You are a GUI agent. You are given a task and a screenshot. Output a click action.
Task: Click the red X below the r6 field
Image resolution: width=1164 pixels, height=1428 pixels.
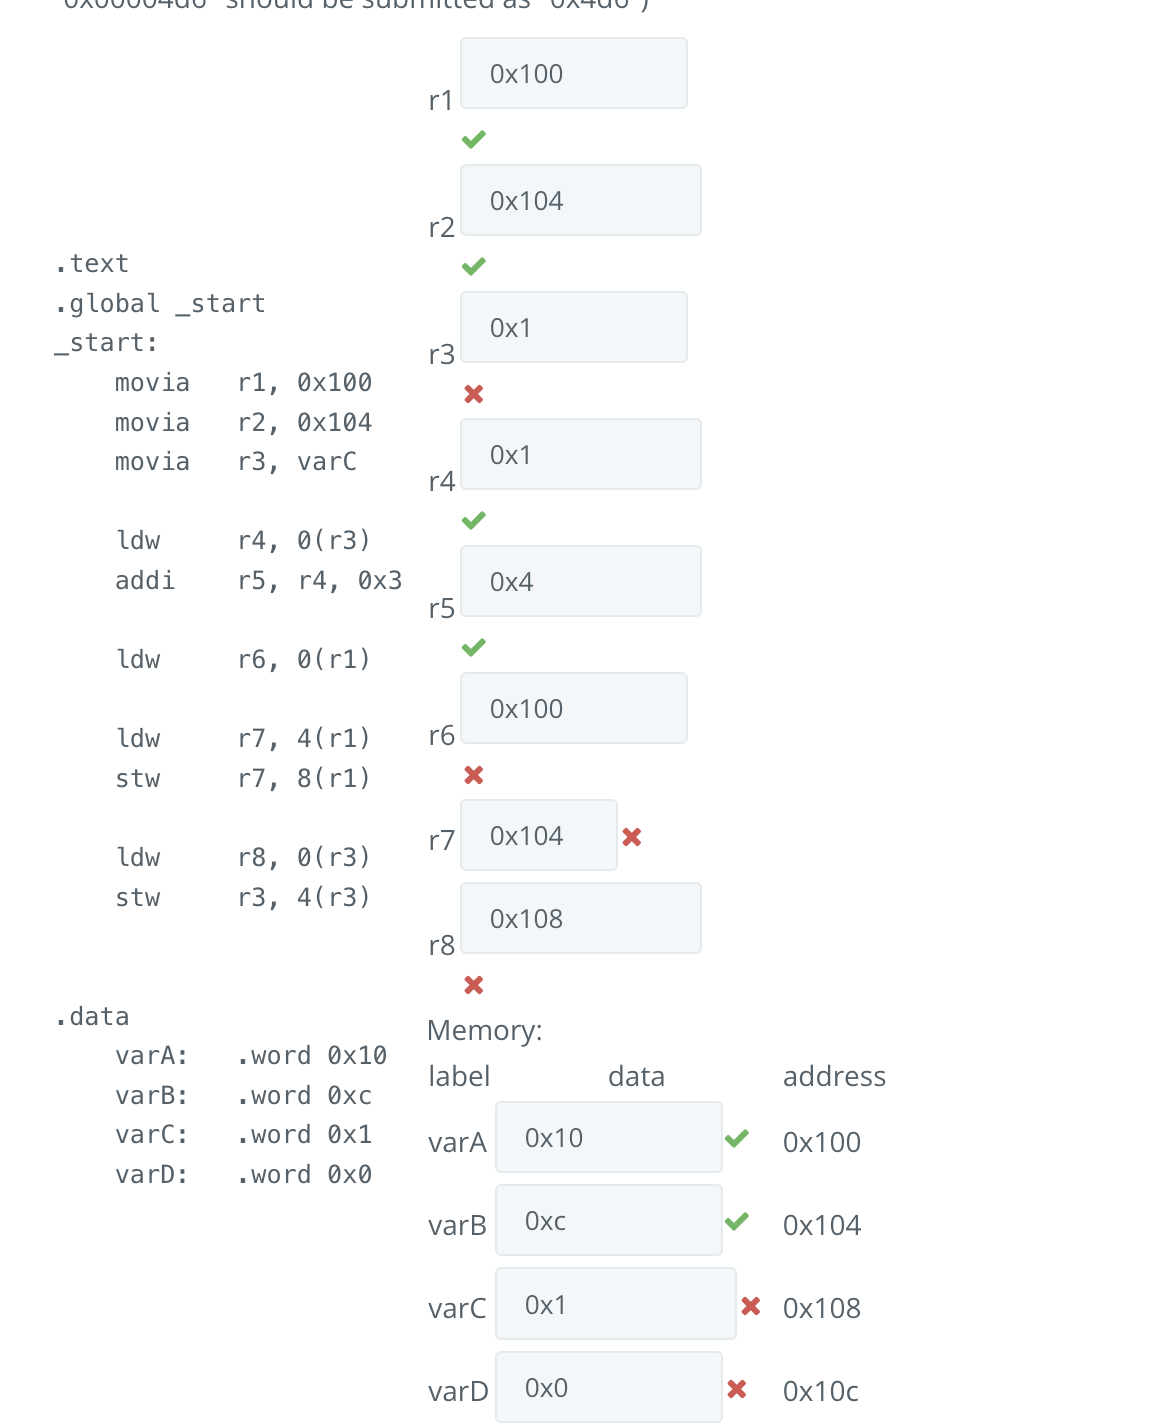(474, 773)
